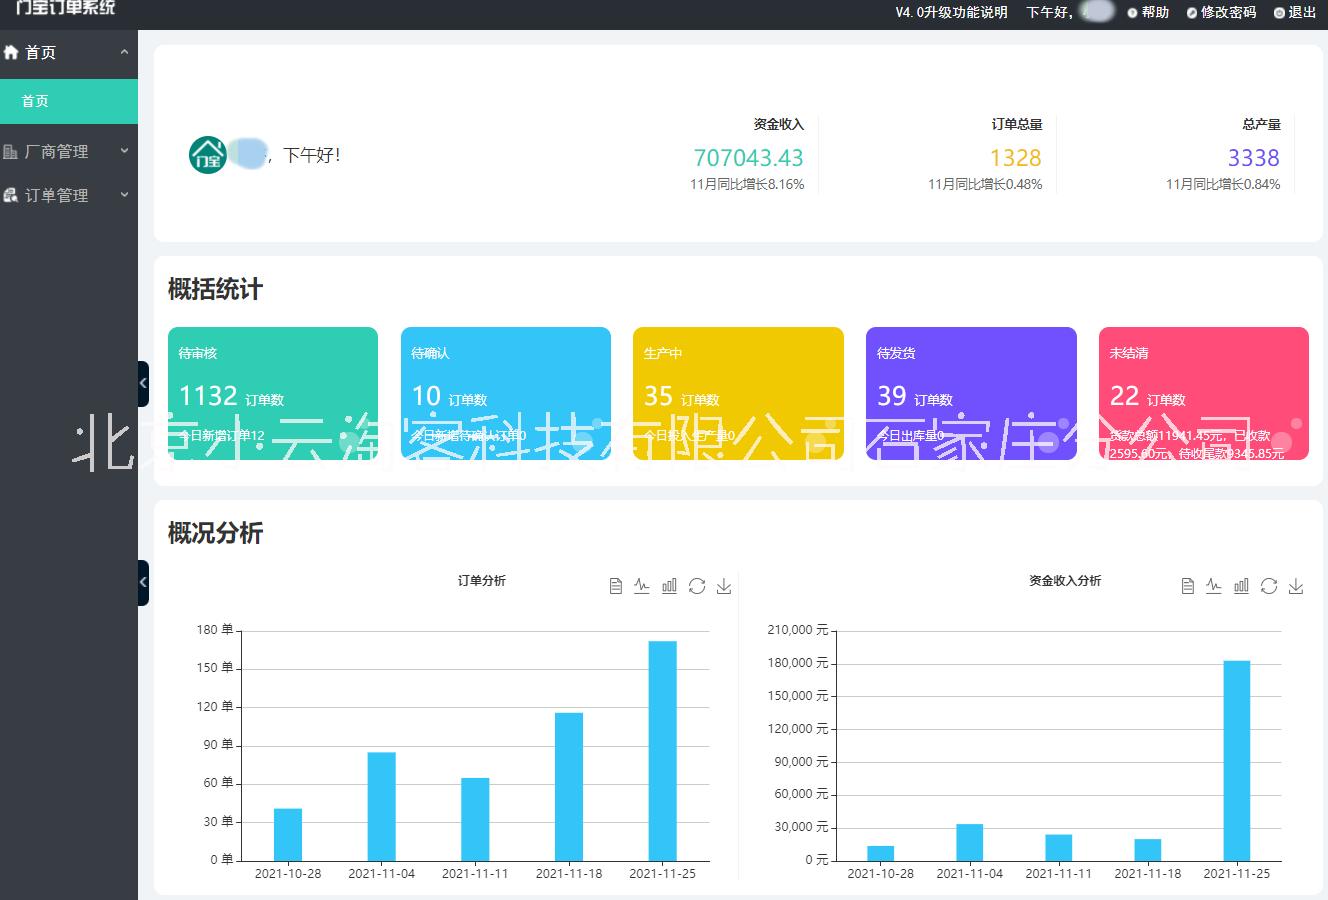Click the 帮助 link
This screenshot has height=900, width=1328.
[1155, 12]
